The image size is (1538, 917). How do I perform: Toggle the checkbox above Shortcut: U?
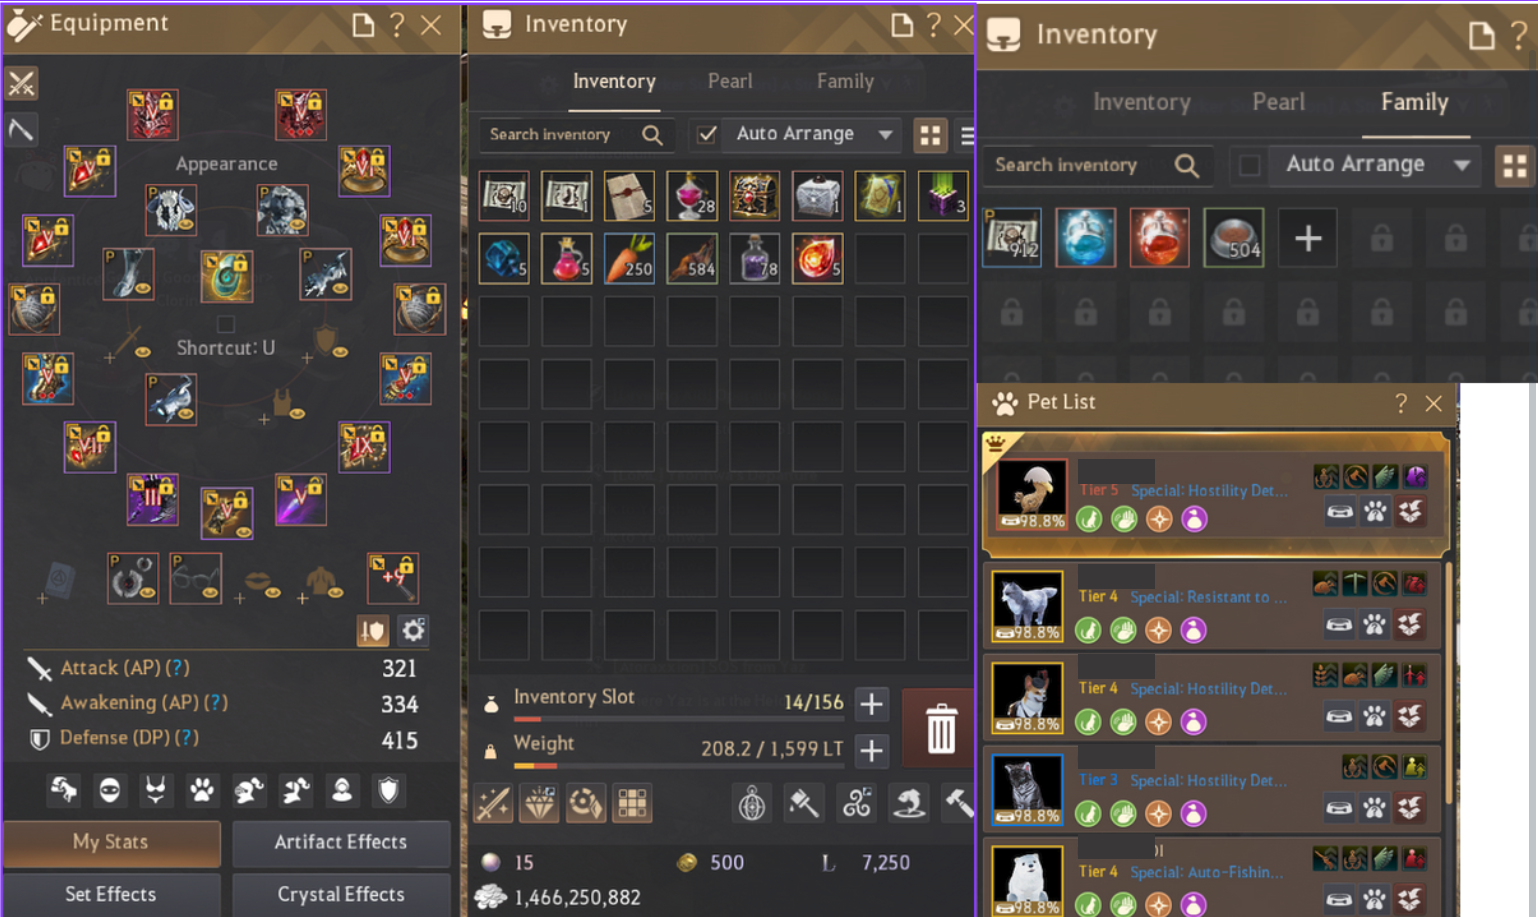click(226, 324)
